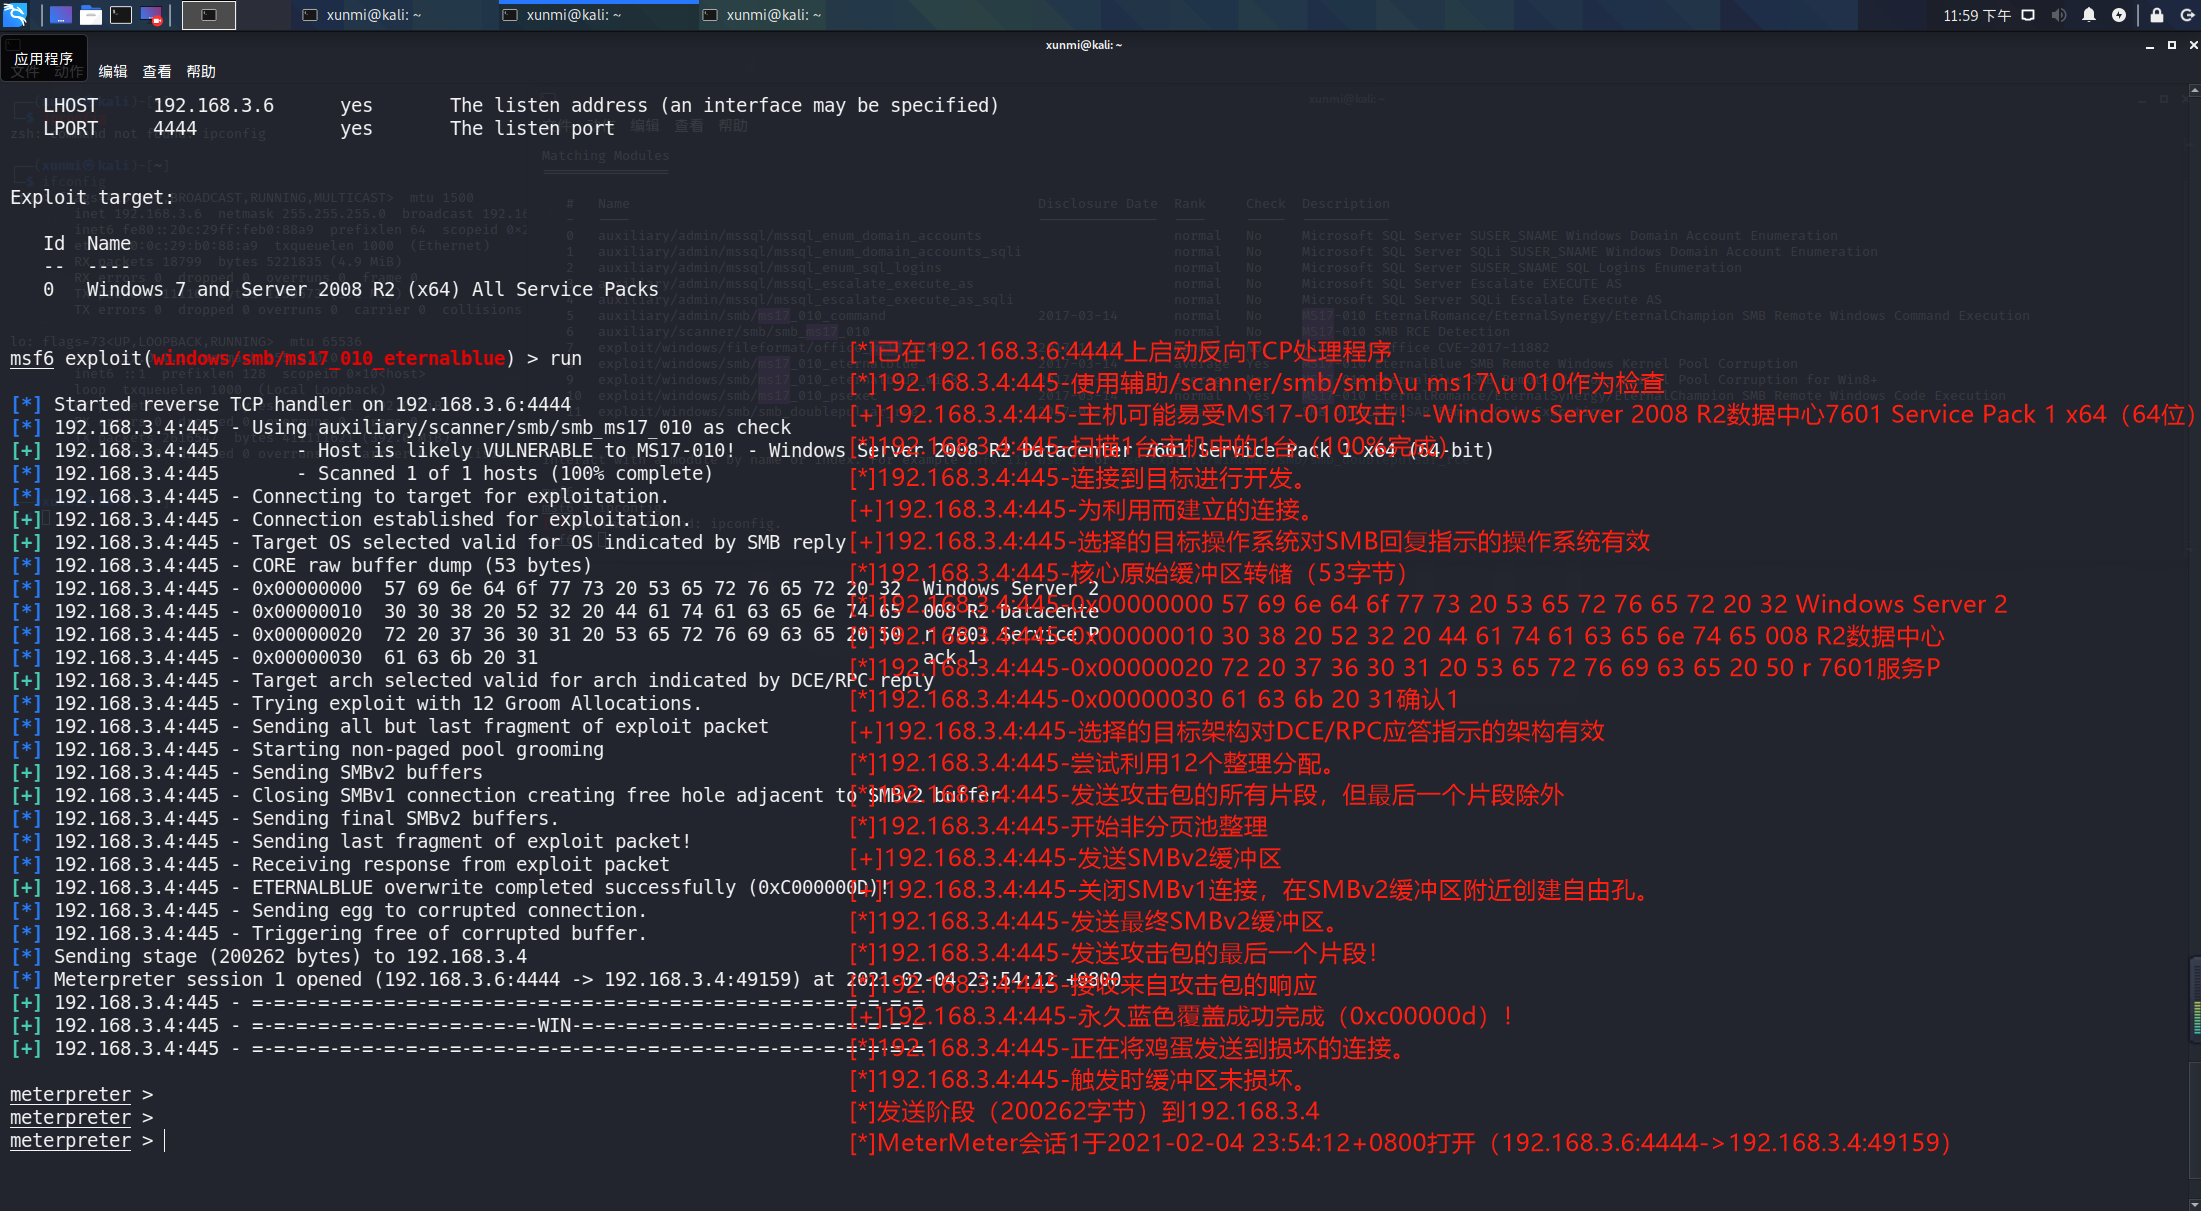Log out using the panel logout icon
This screenshot has height=1211, width=2201.
[x=2188, y=15]
